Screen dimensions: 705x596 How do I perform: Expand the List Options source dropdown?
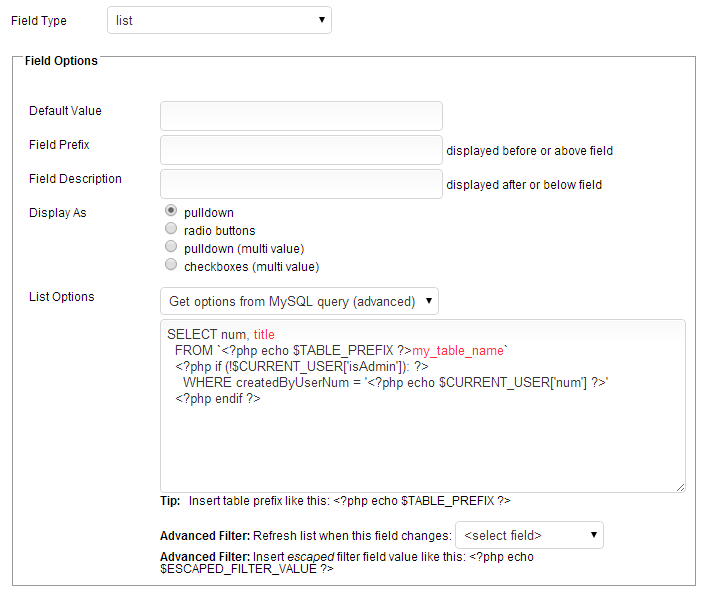(x=299, y=301)
